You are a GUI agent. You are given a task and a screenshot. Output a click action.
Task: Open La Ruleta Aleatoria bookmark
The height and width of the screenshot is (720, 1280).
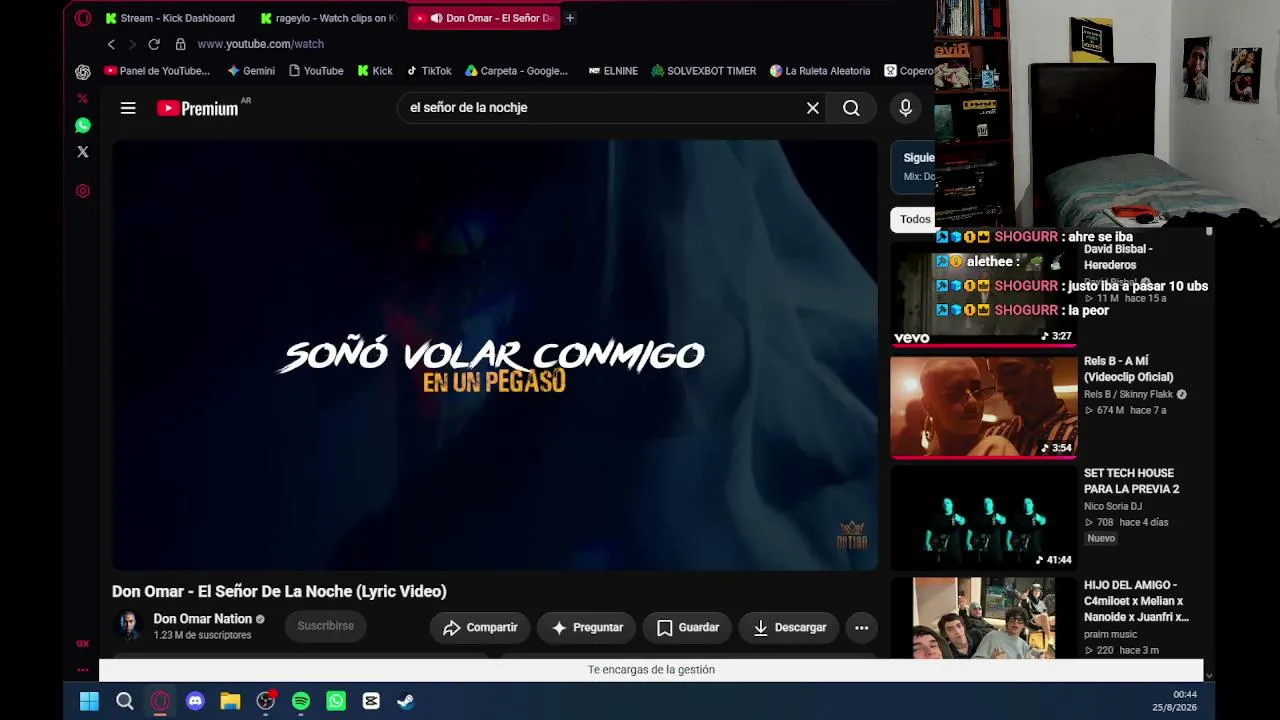820,71
